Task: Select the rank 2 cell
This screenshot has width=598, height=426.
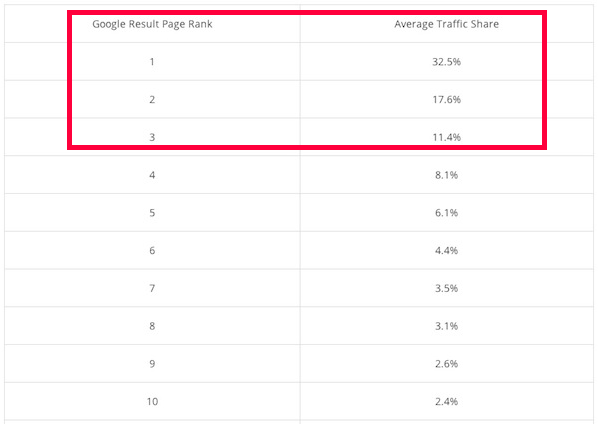Action: [x=152, y=99]
